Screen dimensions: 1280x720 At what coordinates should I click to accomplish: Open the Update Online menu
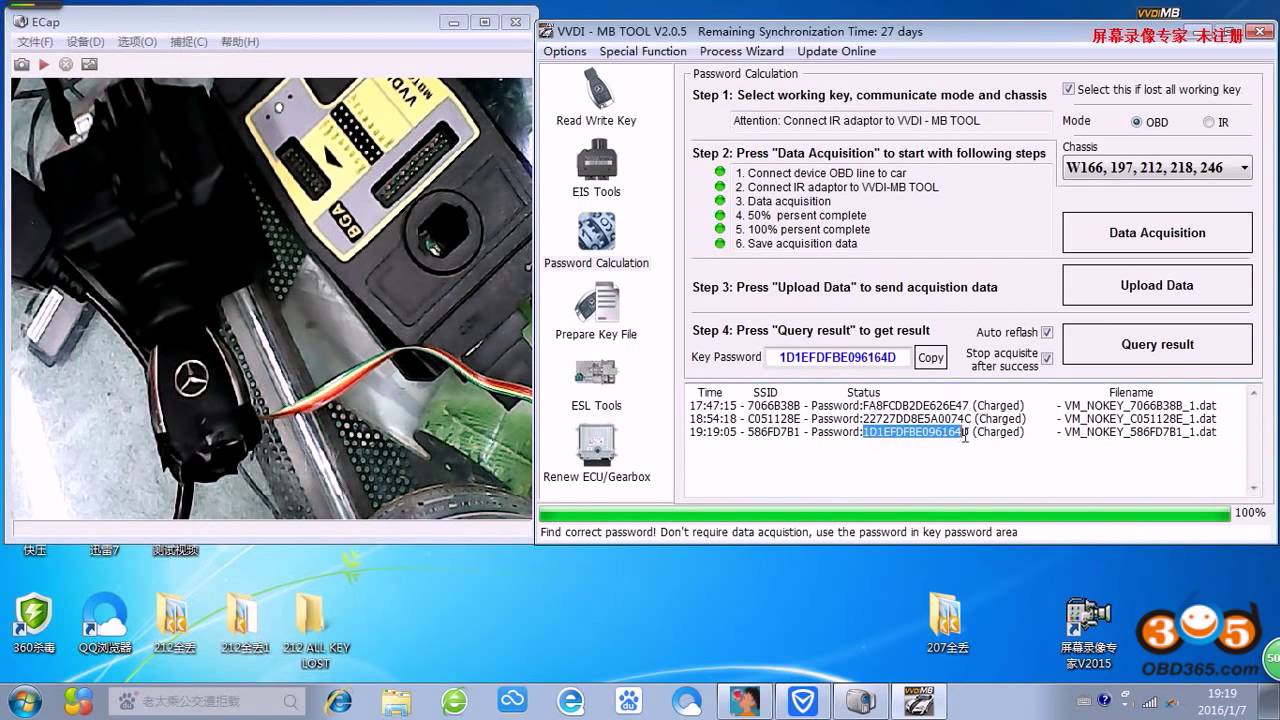click(836, 51)
